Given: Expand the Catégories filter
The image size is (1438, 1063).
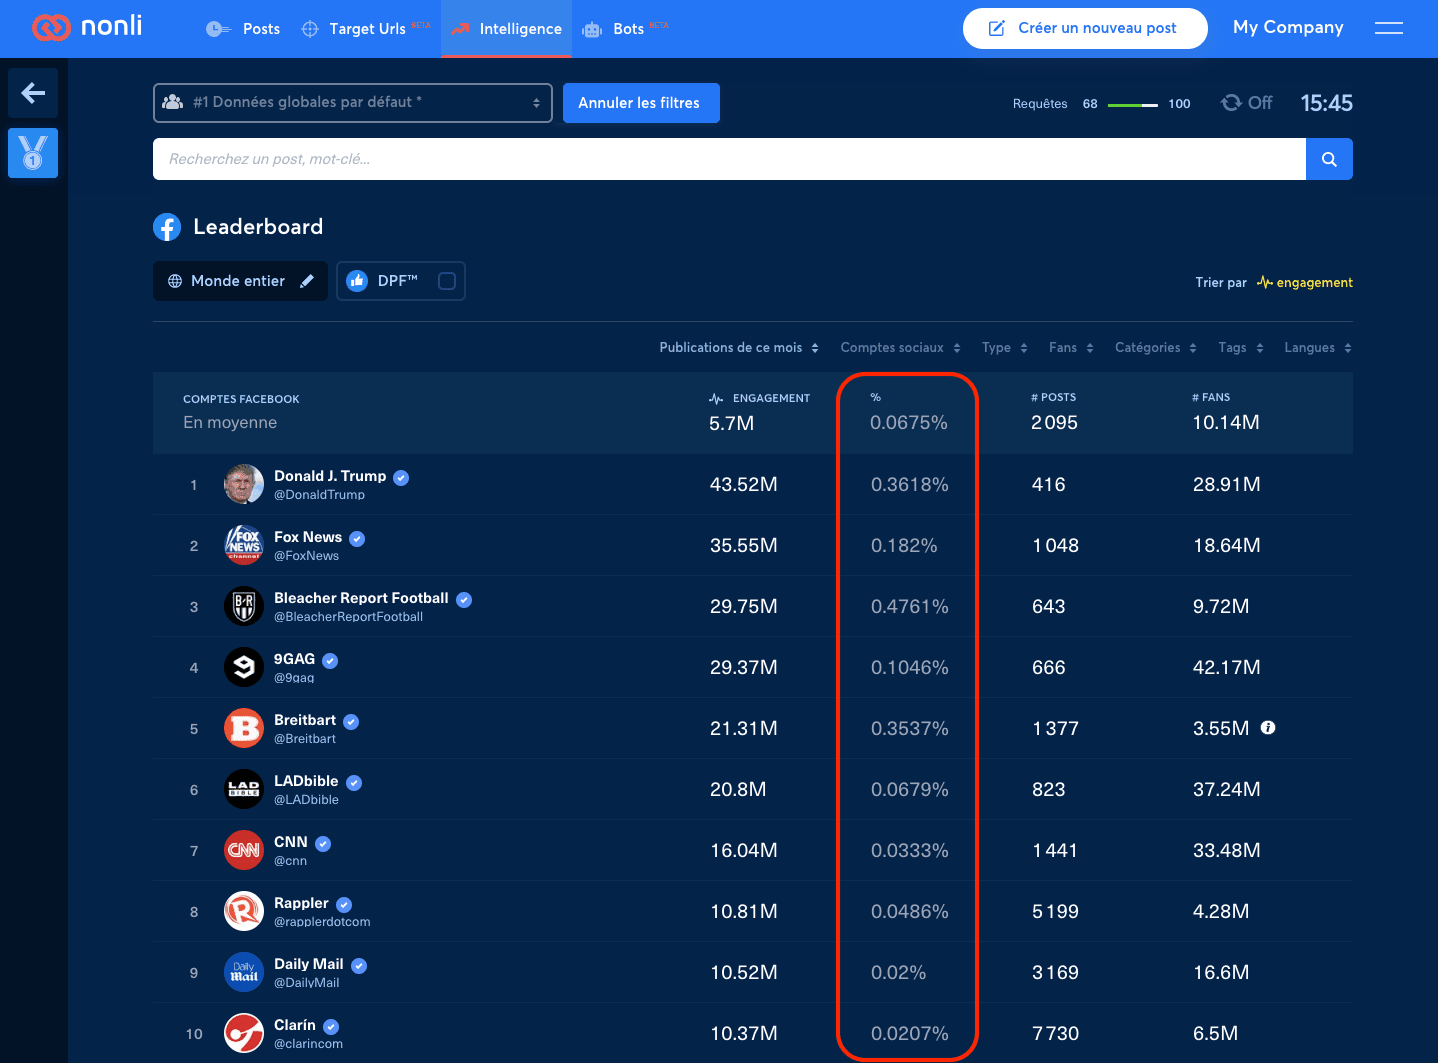Looking at the screenshot, I should [1156, 348].
